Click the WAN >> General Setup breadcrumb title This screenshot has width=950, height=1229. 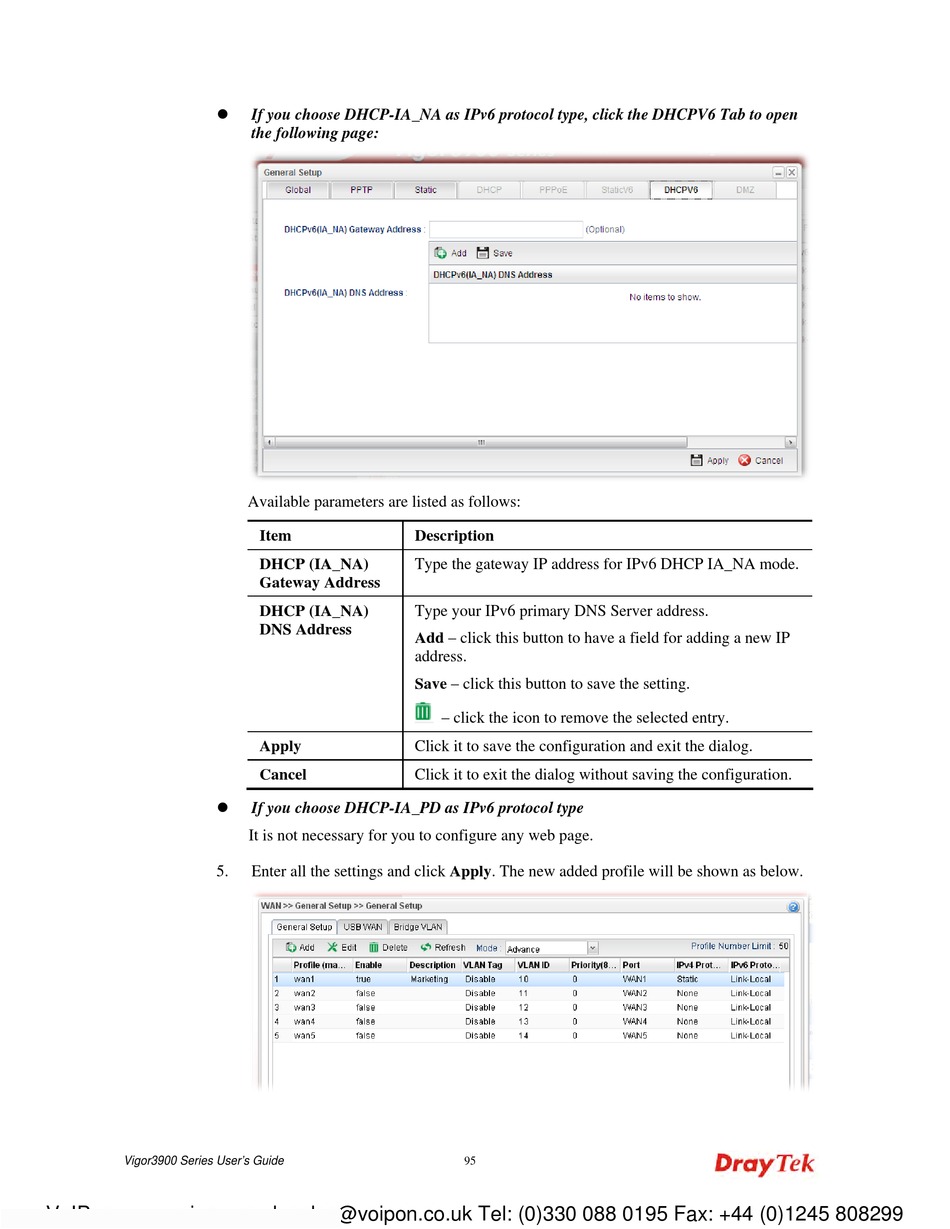pyautogui.click(x=342, y=906)
